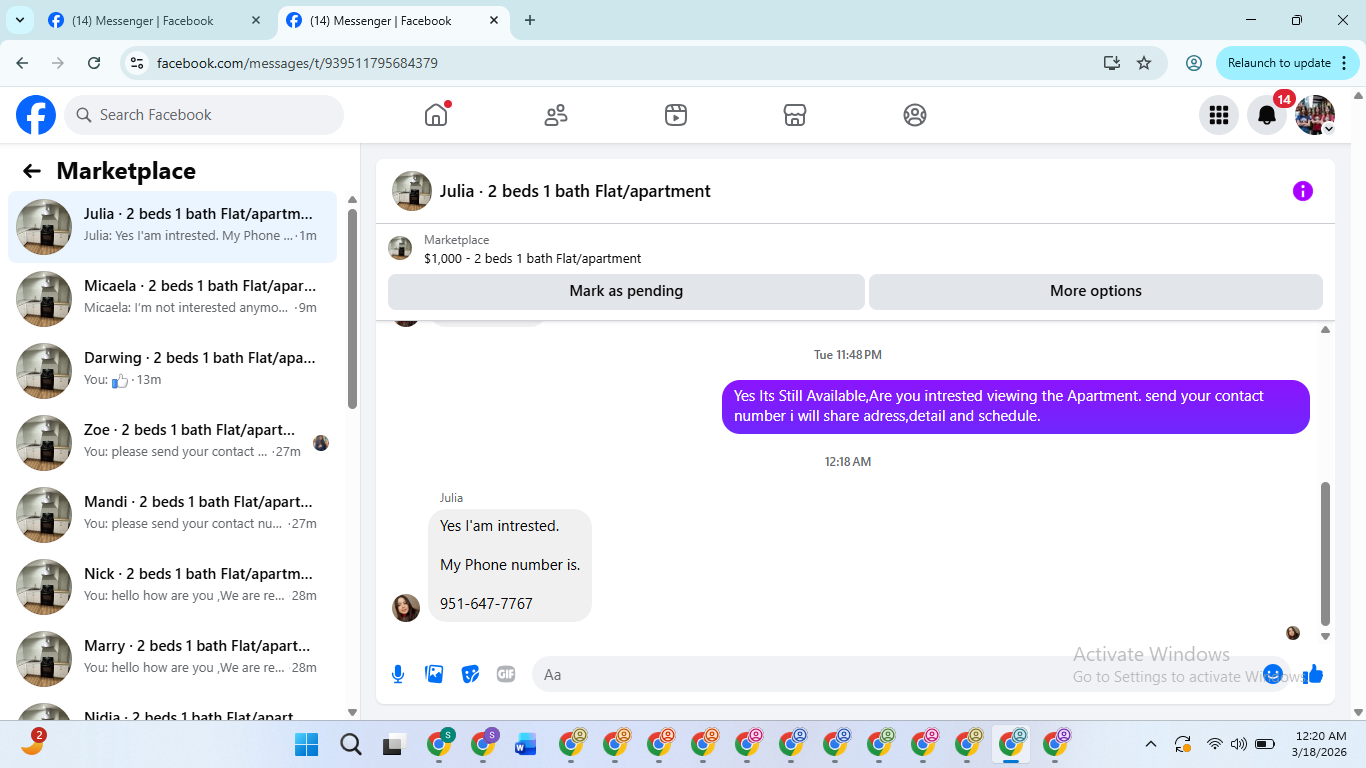Open the Marketplace storefront icon
Screen dimensions: 1366x768
click(x=795, y=115)
